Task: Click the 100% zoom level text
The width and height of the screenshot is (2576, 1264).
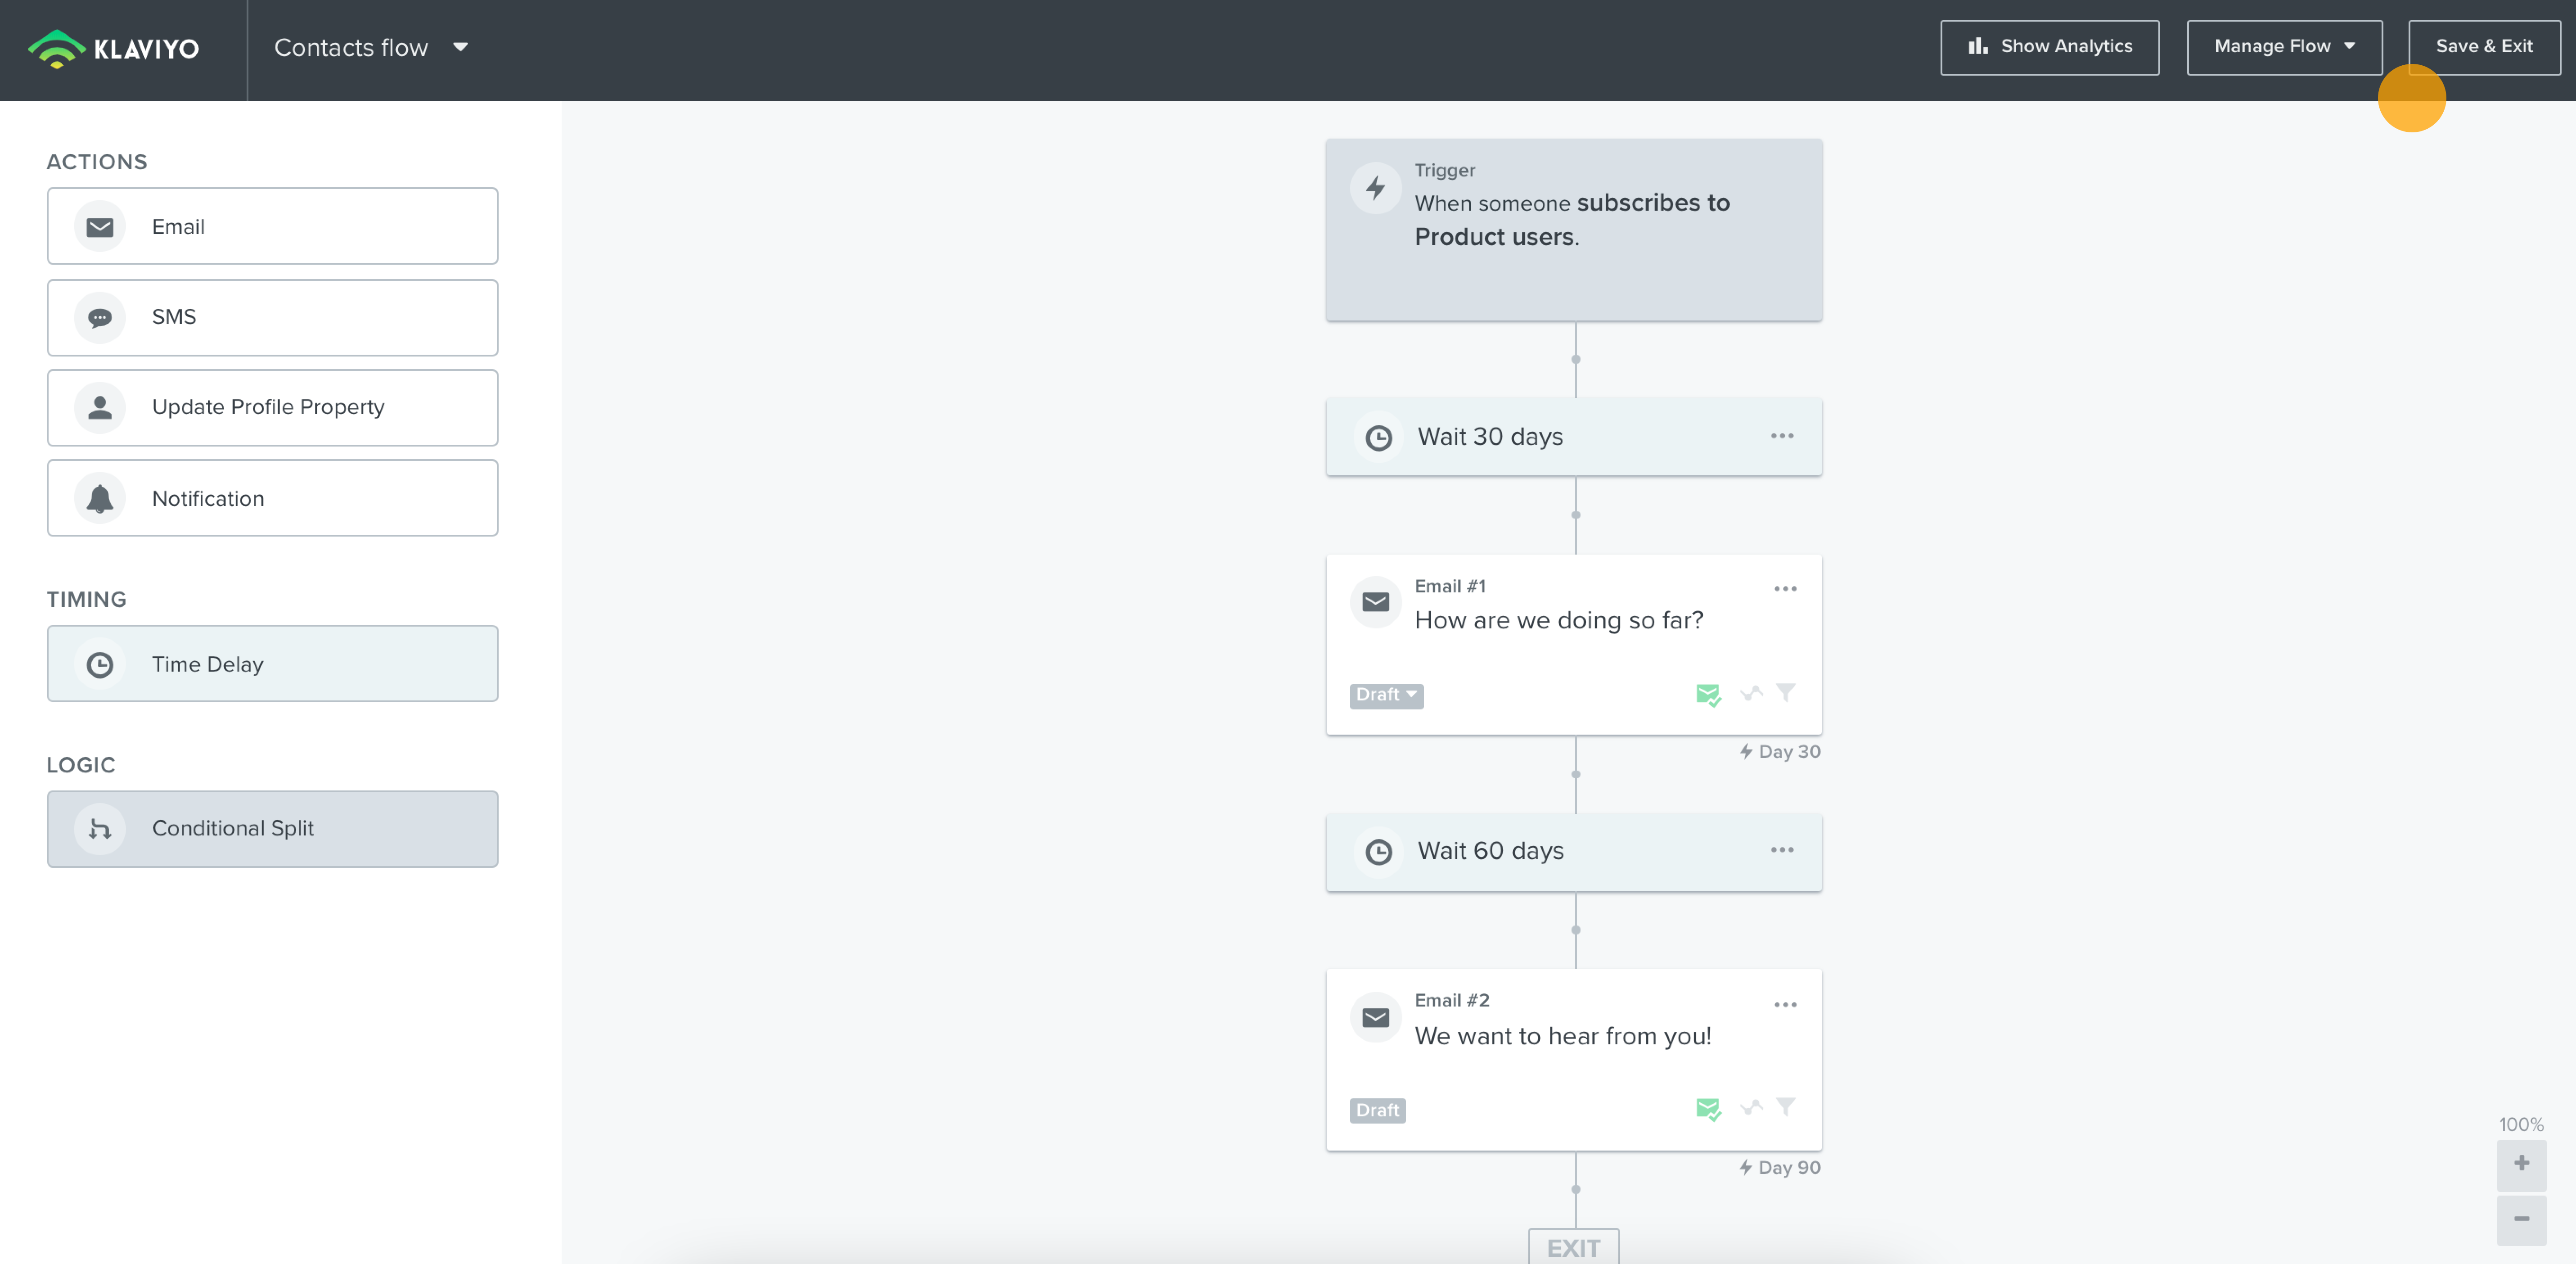Action: (2521, 1125)
